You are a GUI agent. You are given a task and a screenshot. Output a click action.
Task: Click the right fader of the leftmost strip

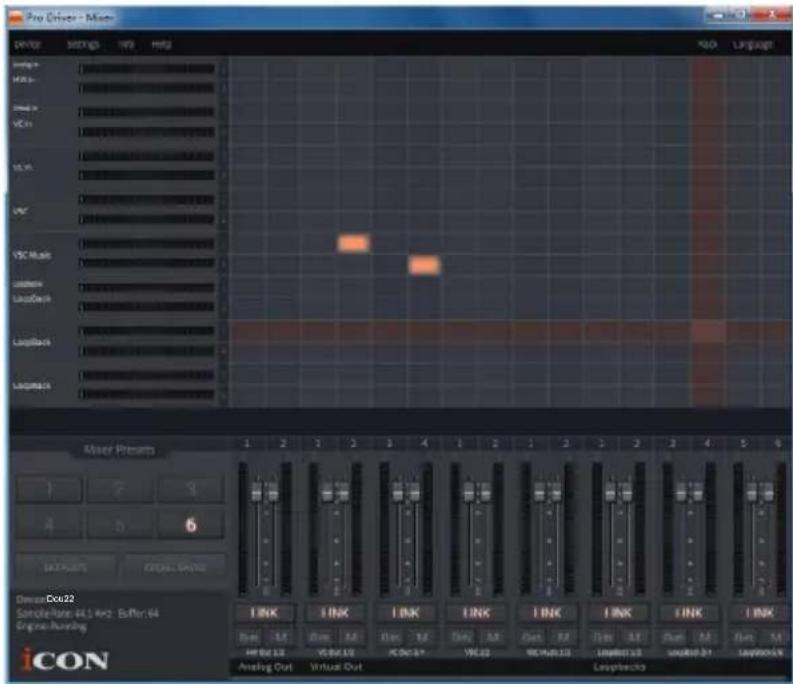273,492
